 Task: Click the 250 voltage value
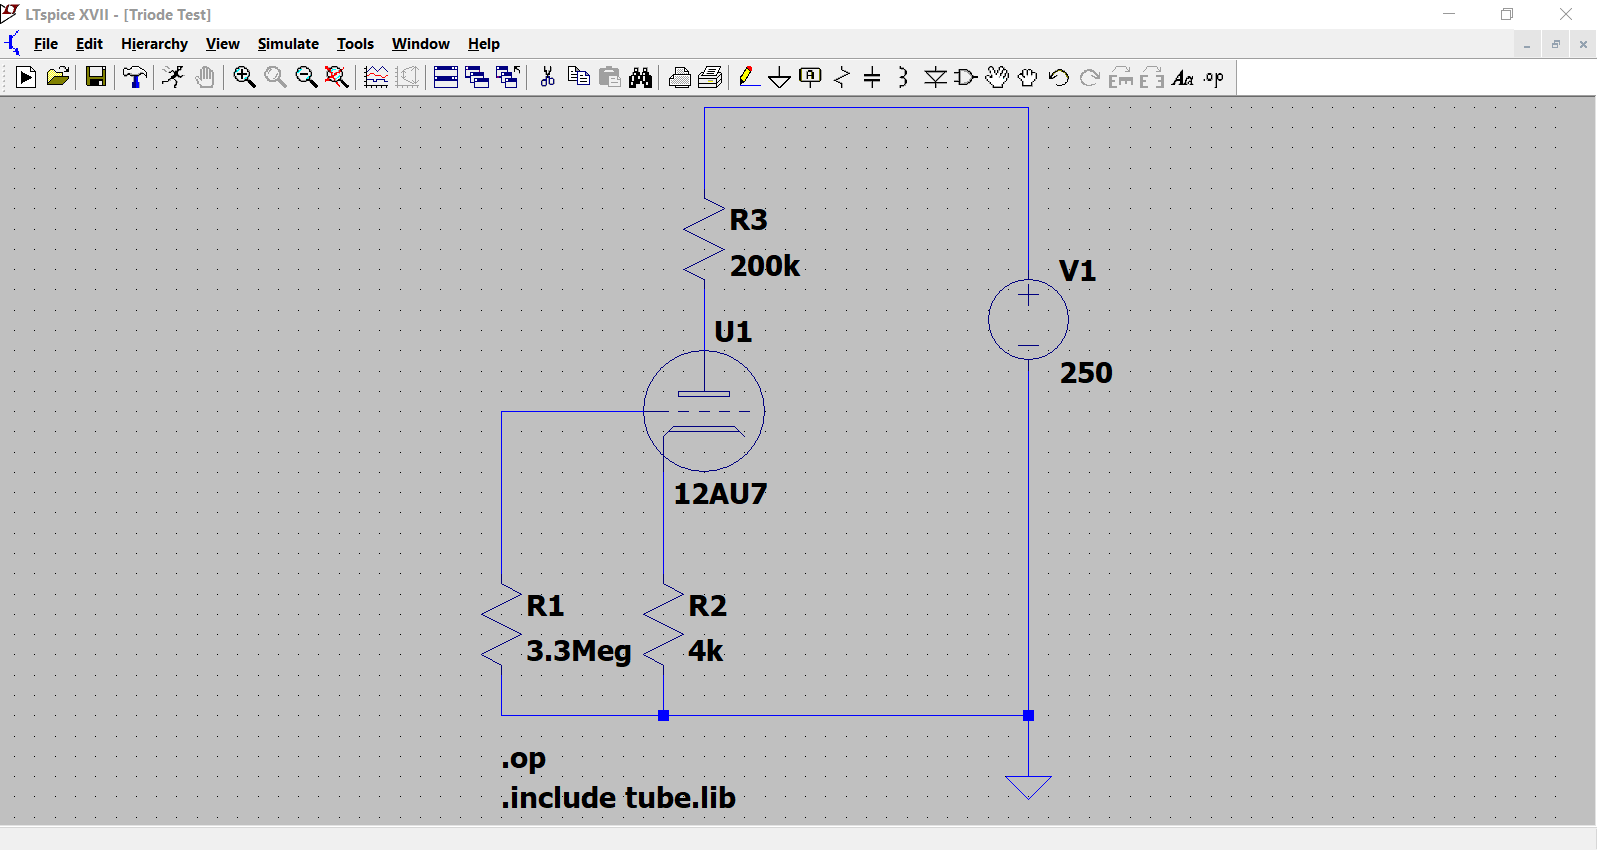(x=1086, y=373)
